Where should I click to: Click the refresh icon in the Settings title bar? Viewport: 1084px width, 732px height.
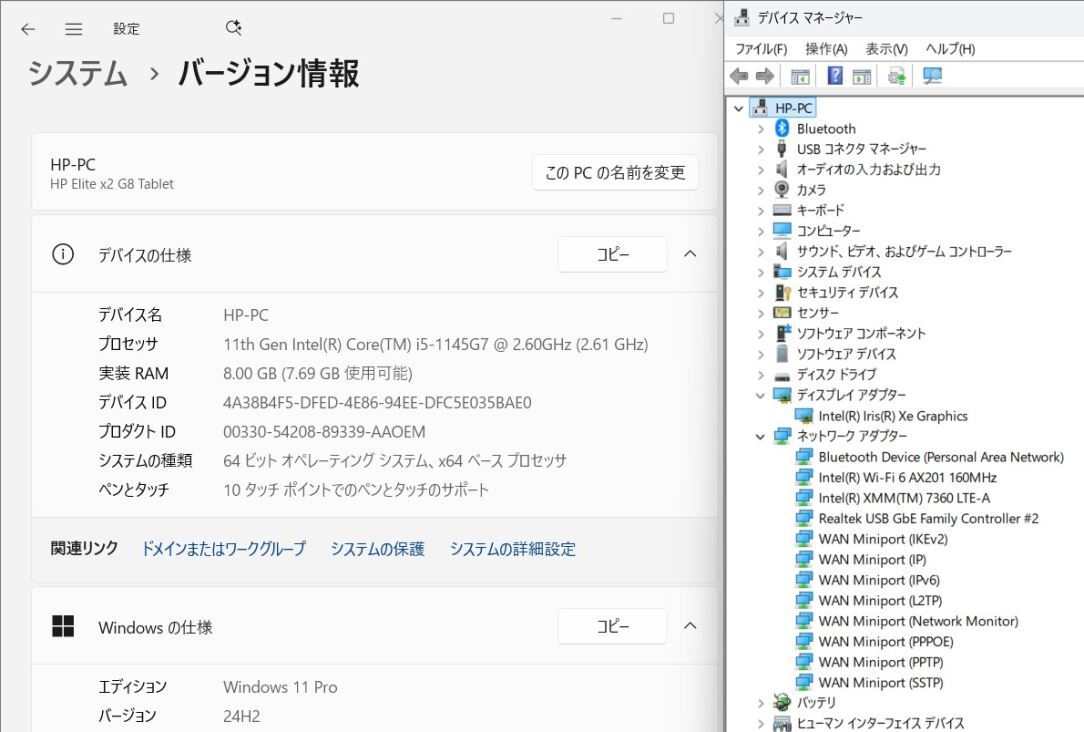(x=233, y=29)
